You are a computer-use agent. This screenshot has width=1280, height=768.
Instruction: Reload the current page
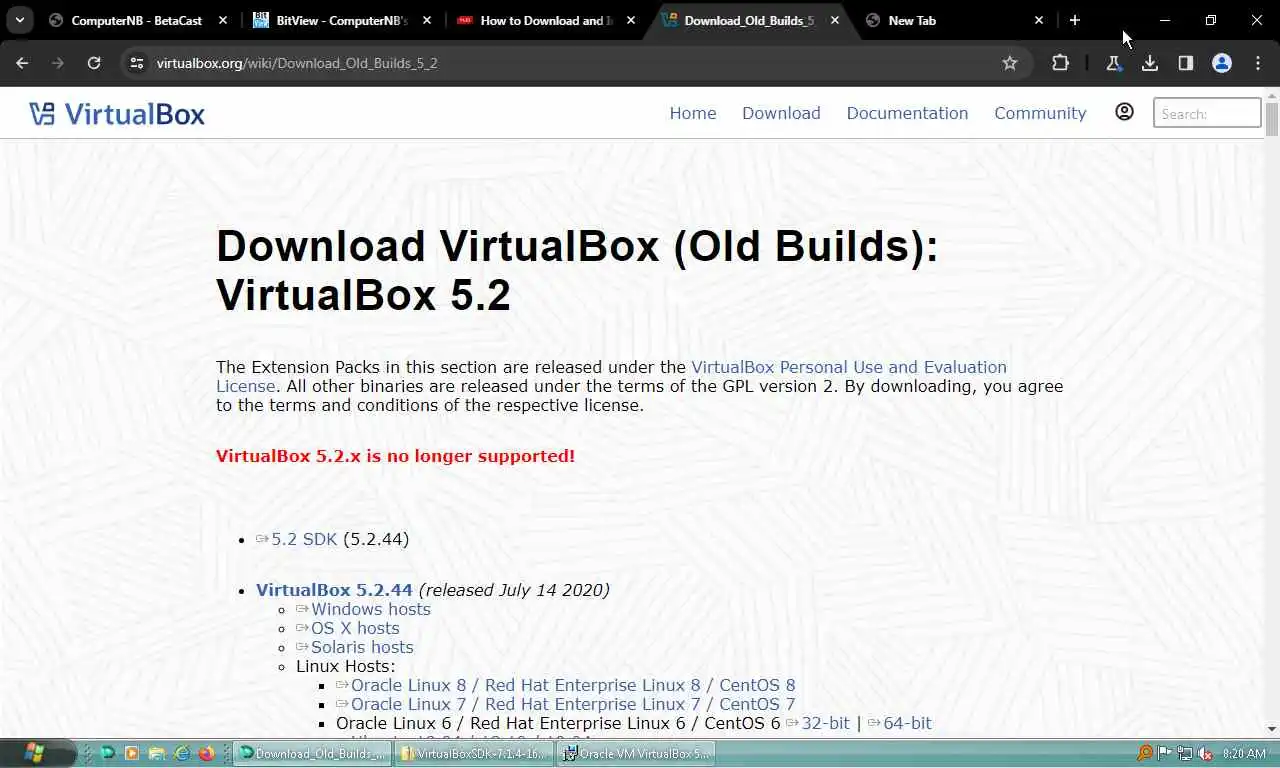94,63
